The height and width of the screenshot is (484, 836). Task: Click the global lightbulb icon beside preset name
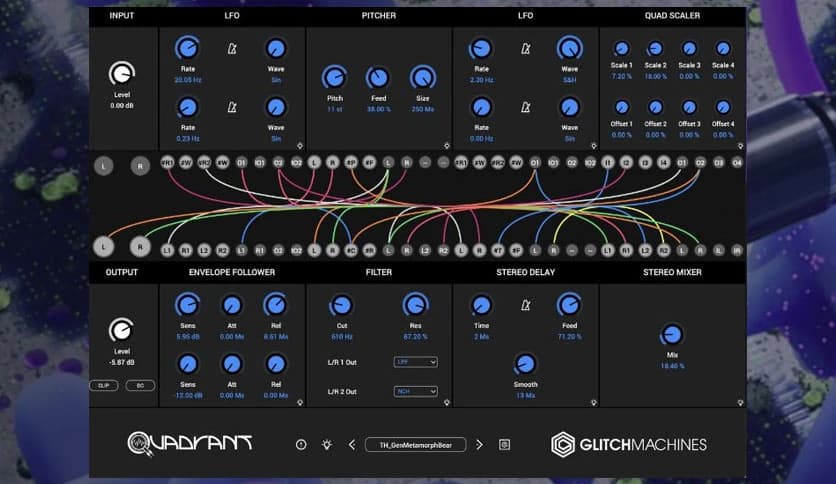tap(327, 445)
